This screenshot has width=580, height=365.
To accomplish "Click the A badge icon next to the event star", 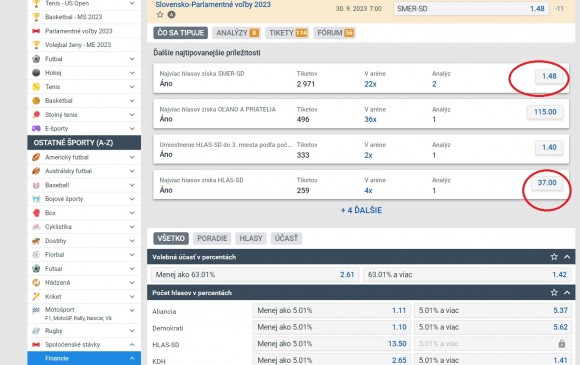I will point(171,15).
